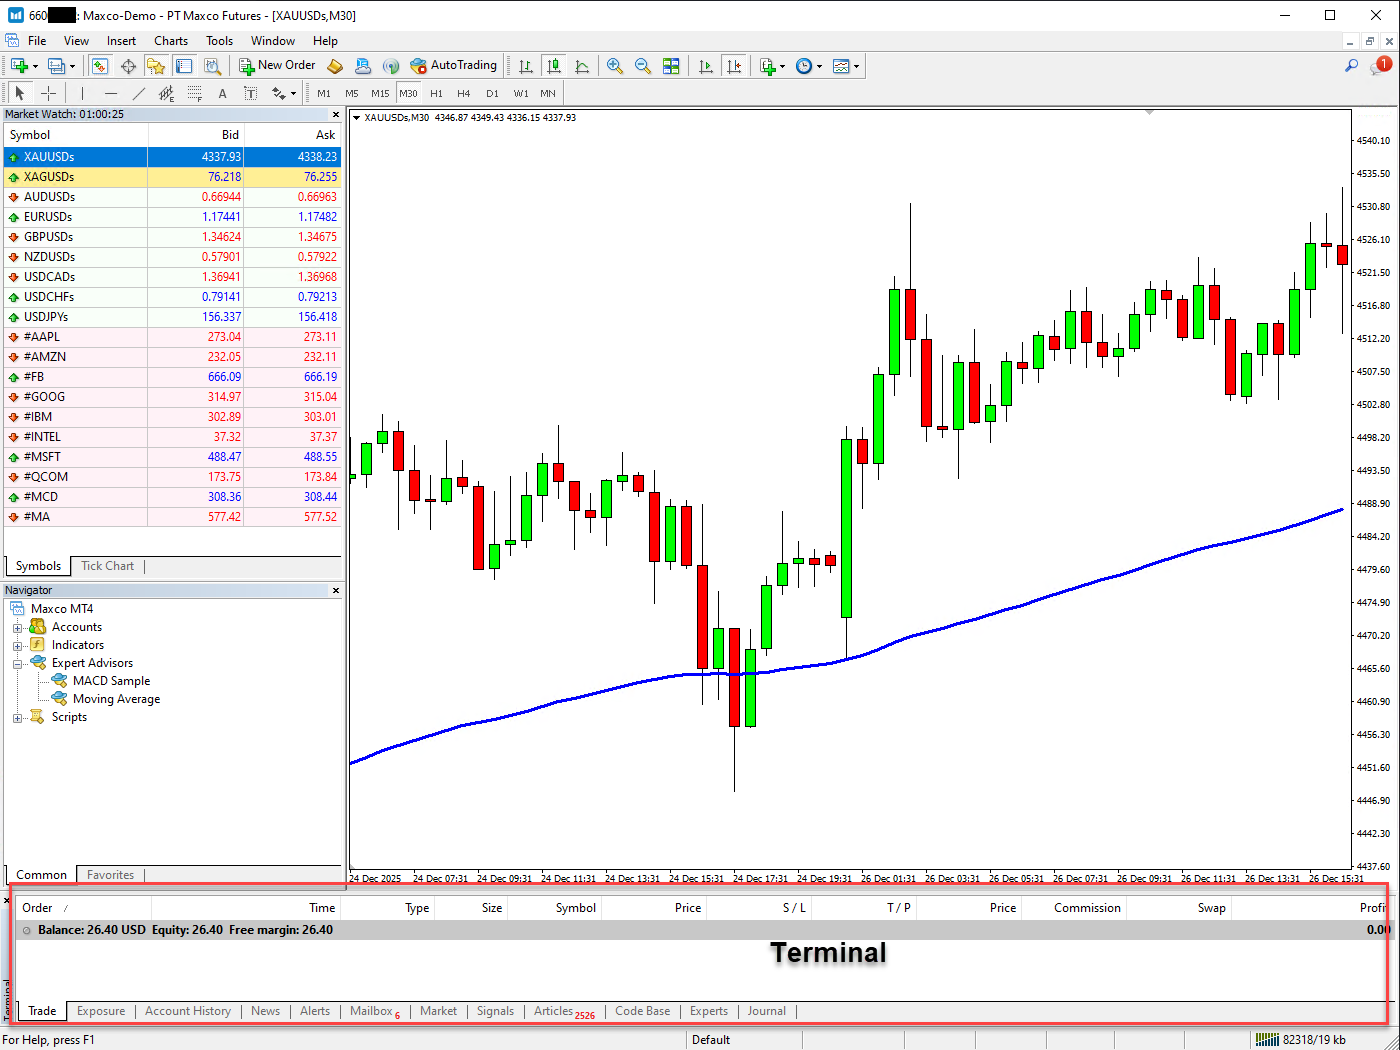Viewport: 1400px width, 1050px height.
Task: Select the EURUSDs row in Market Watch
Action: (x=48, y=217)
